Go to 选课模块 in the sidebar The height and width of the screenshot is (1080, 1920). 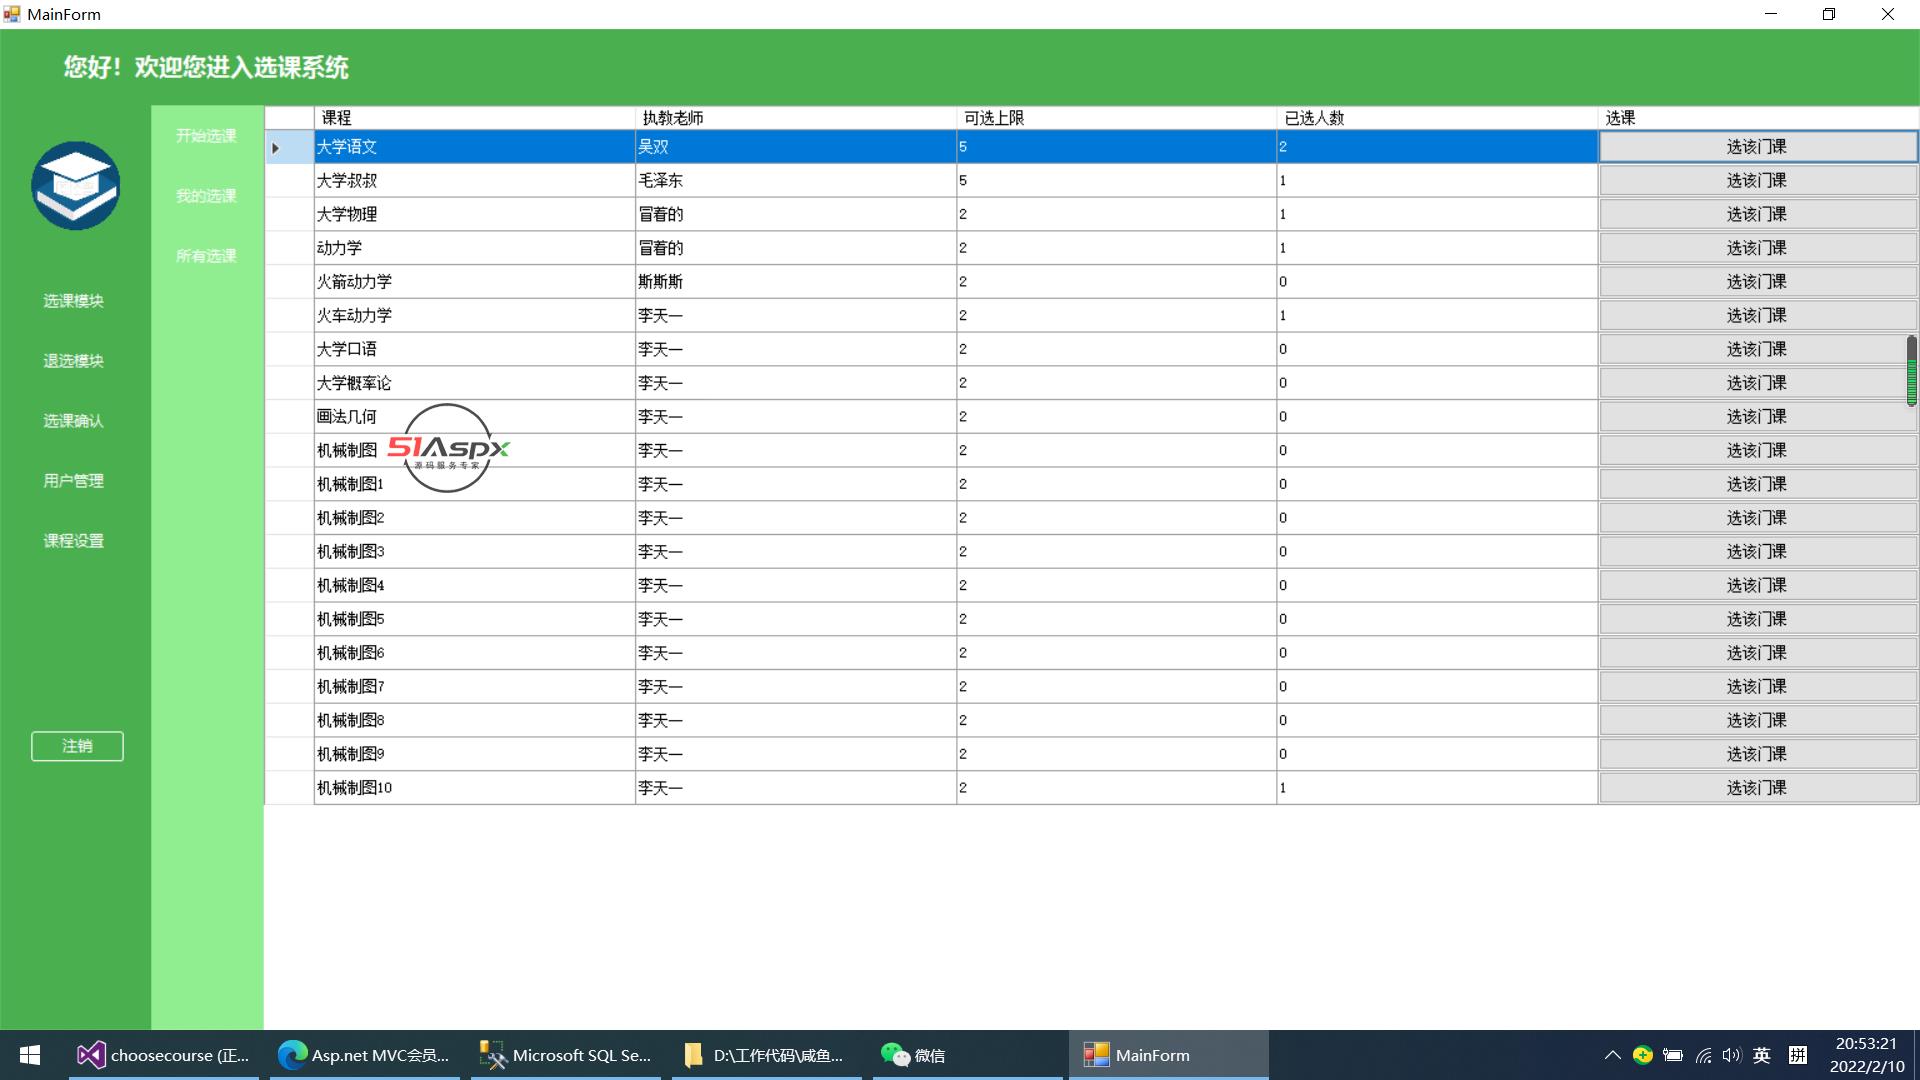tap(73, 301)
